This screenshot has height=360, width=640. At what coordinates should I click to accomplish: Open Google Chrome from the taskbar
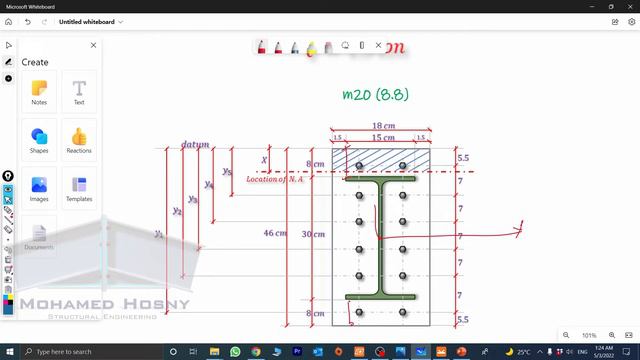tap(256, 351)
